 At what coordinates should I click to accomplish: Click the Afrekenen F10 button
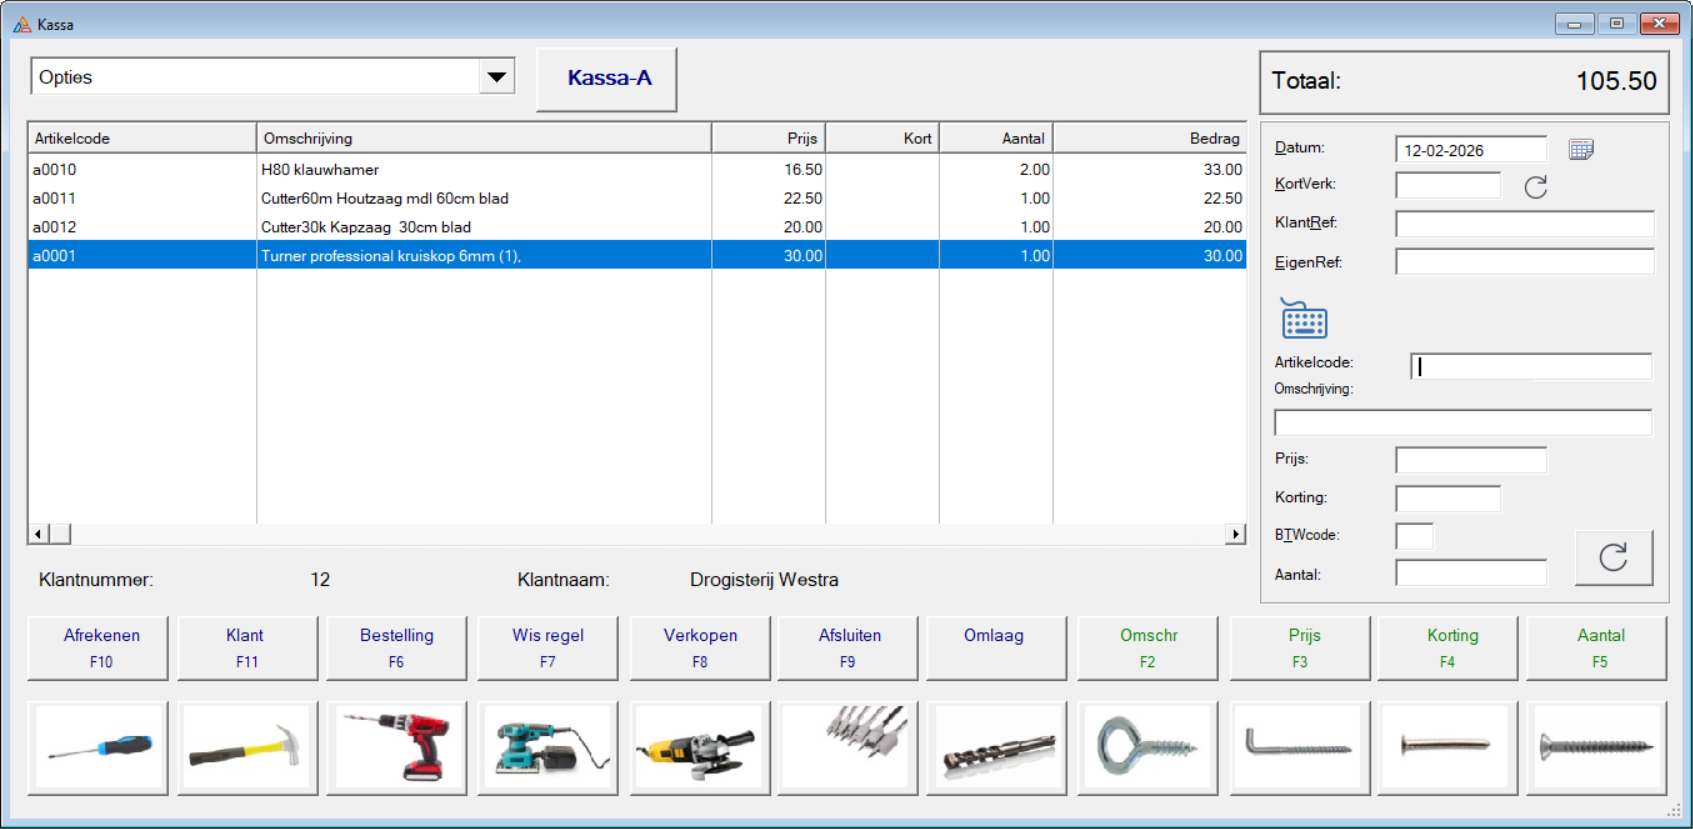click(x=98, y=647)
